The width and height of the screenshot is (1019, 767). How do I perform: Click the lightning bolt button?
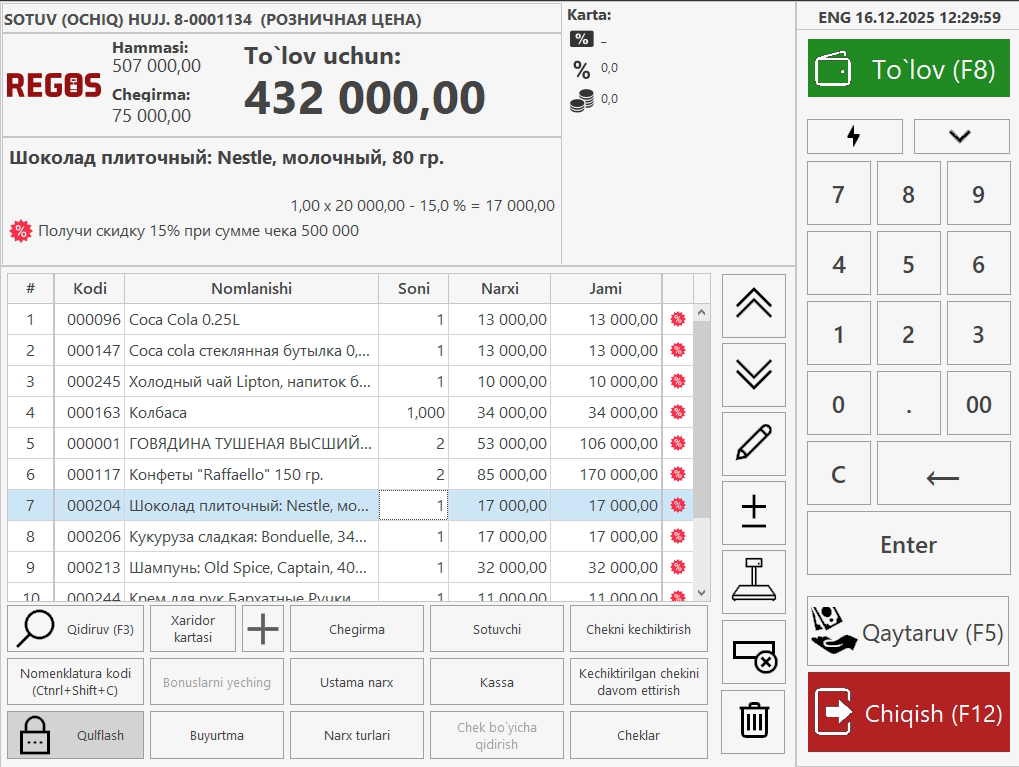click(x=854, y=136)
